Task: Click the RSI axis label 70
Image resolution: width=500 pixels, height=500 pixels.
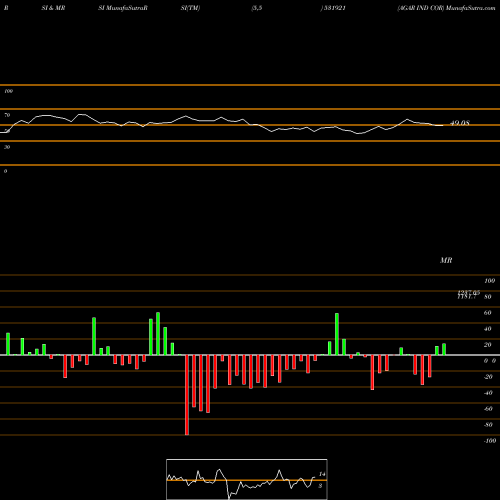Action: (7, 115)
